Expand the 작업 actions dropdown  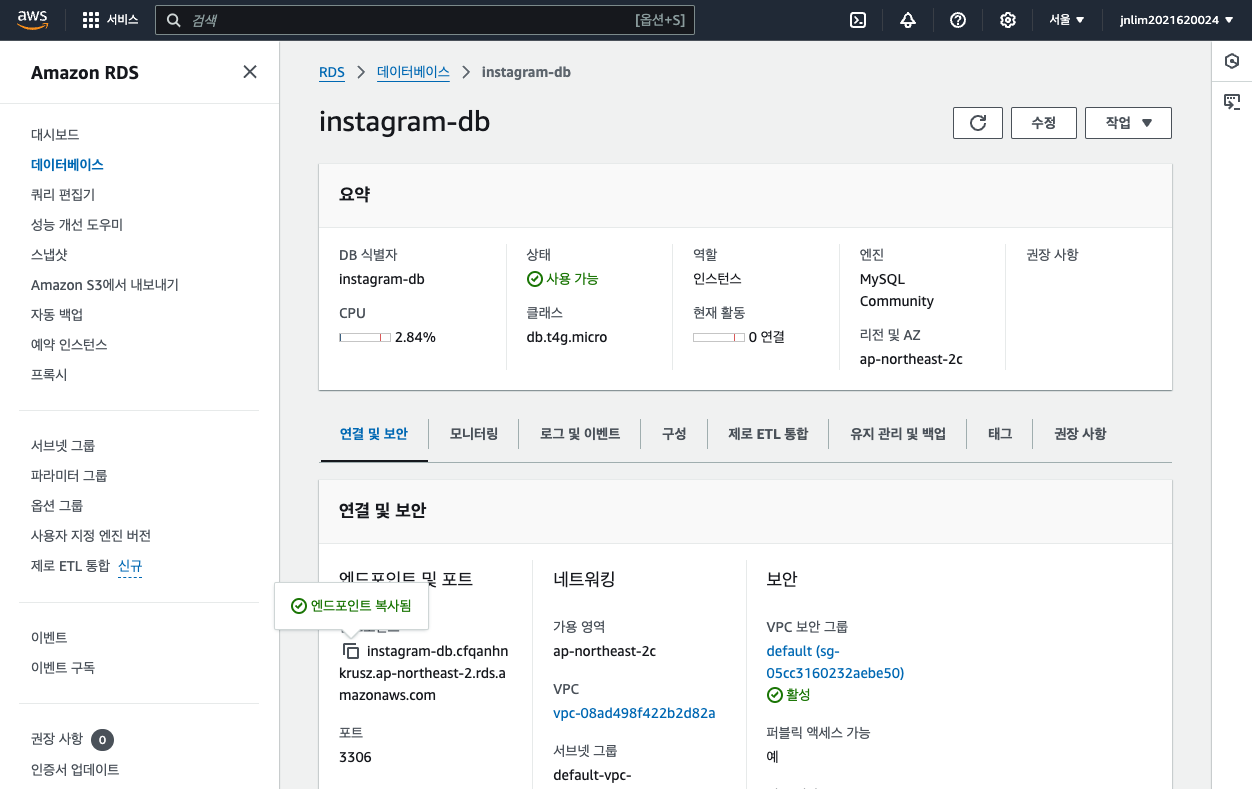(1128, 122)
